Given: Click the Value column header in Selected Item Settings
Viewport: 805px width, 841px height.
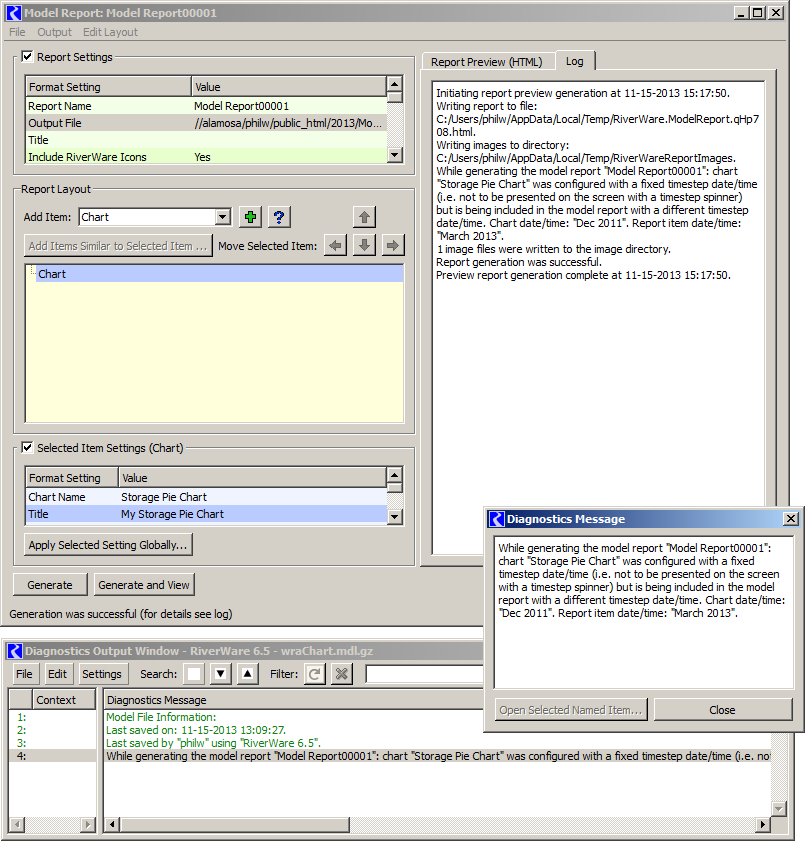Looking at the screenshot, I should 252,477.
